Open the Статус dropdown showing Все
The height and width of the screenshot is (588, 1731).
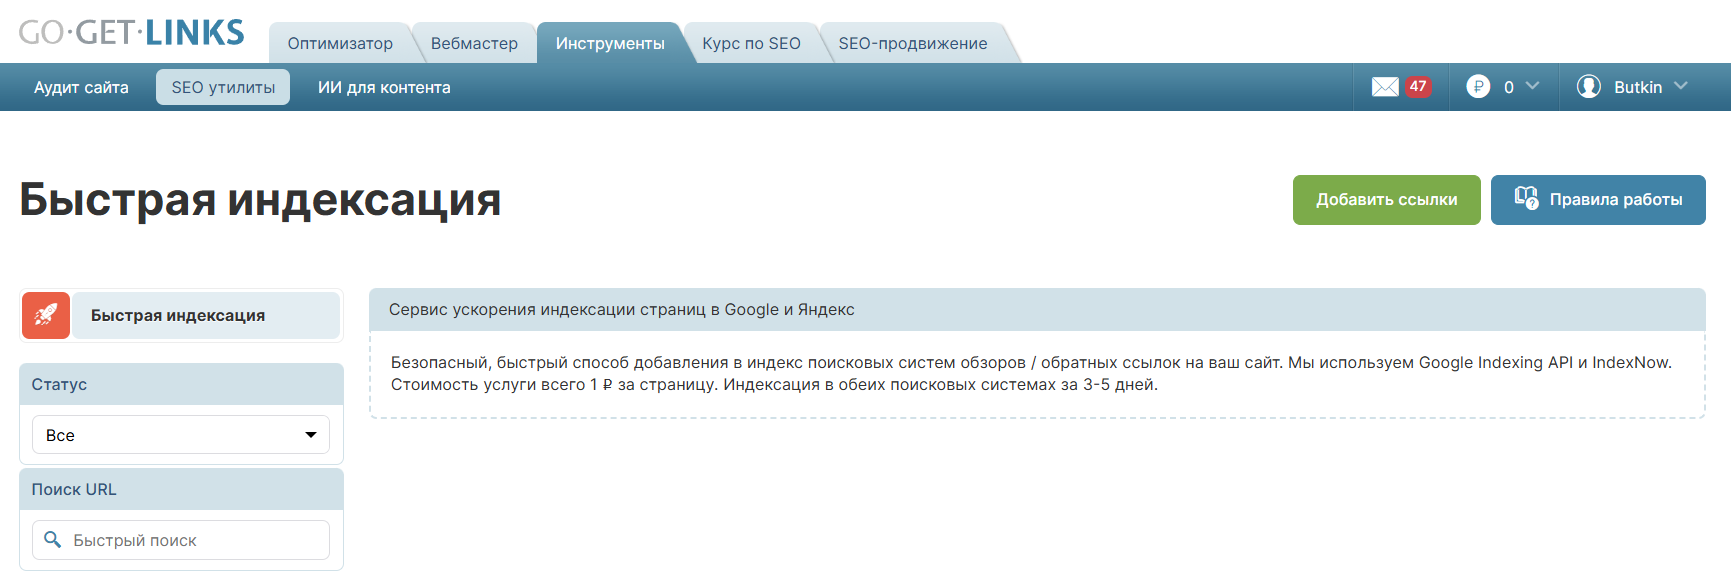tap(181, 435)
